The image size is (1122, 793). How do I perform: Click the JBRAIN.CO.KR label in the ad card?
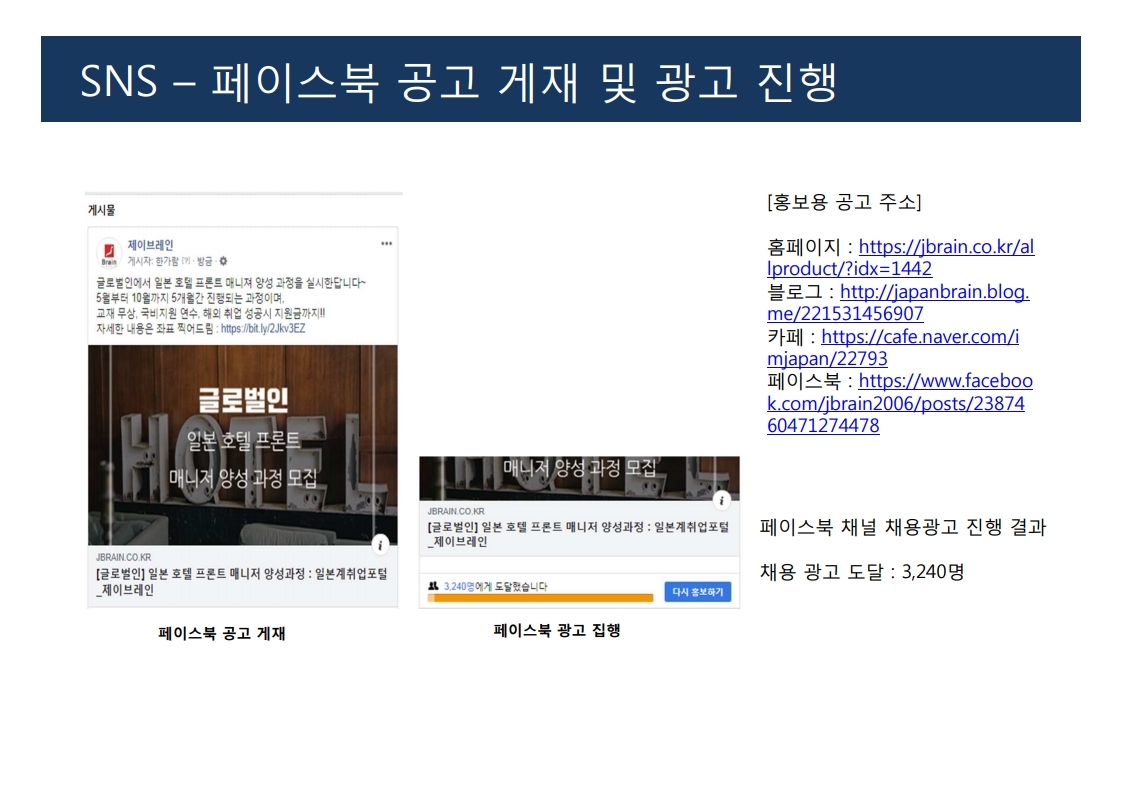tap(456, 511)
